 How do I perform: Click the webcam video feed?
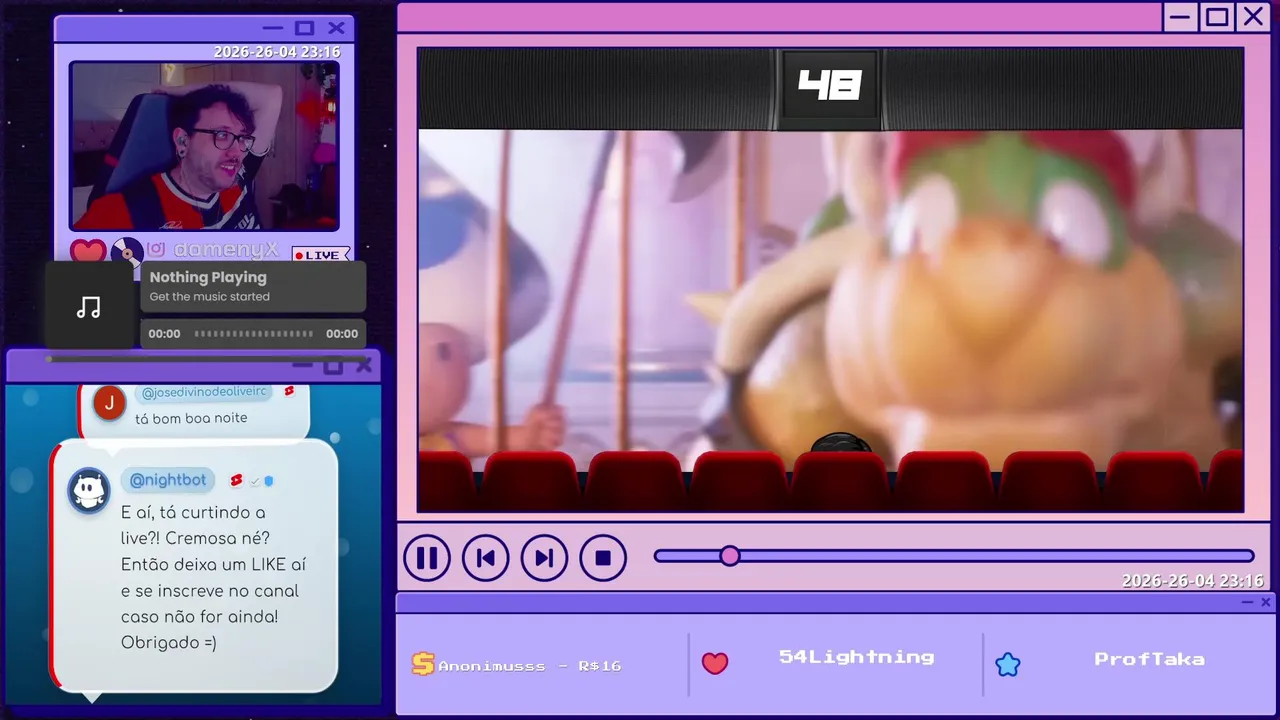(204, 146)
